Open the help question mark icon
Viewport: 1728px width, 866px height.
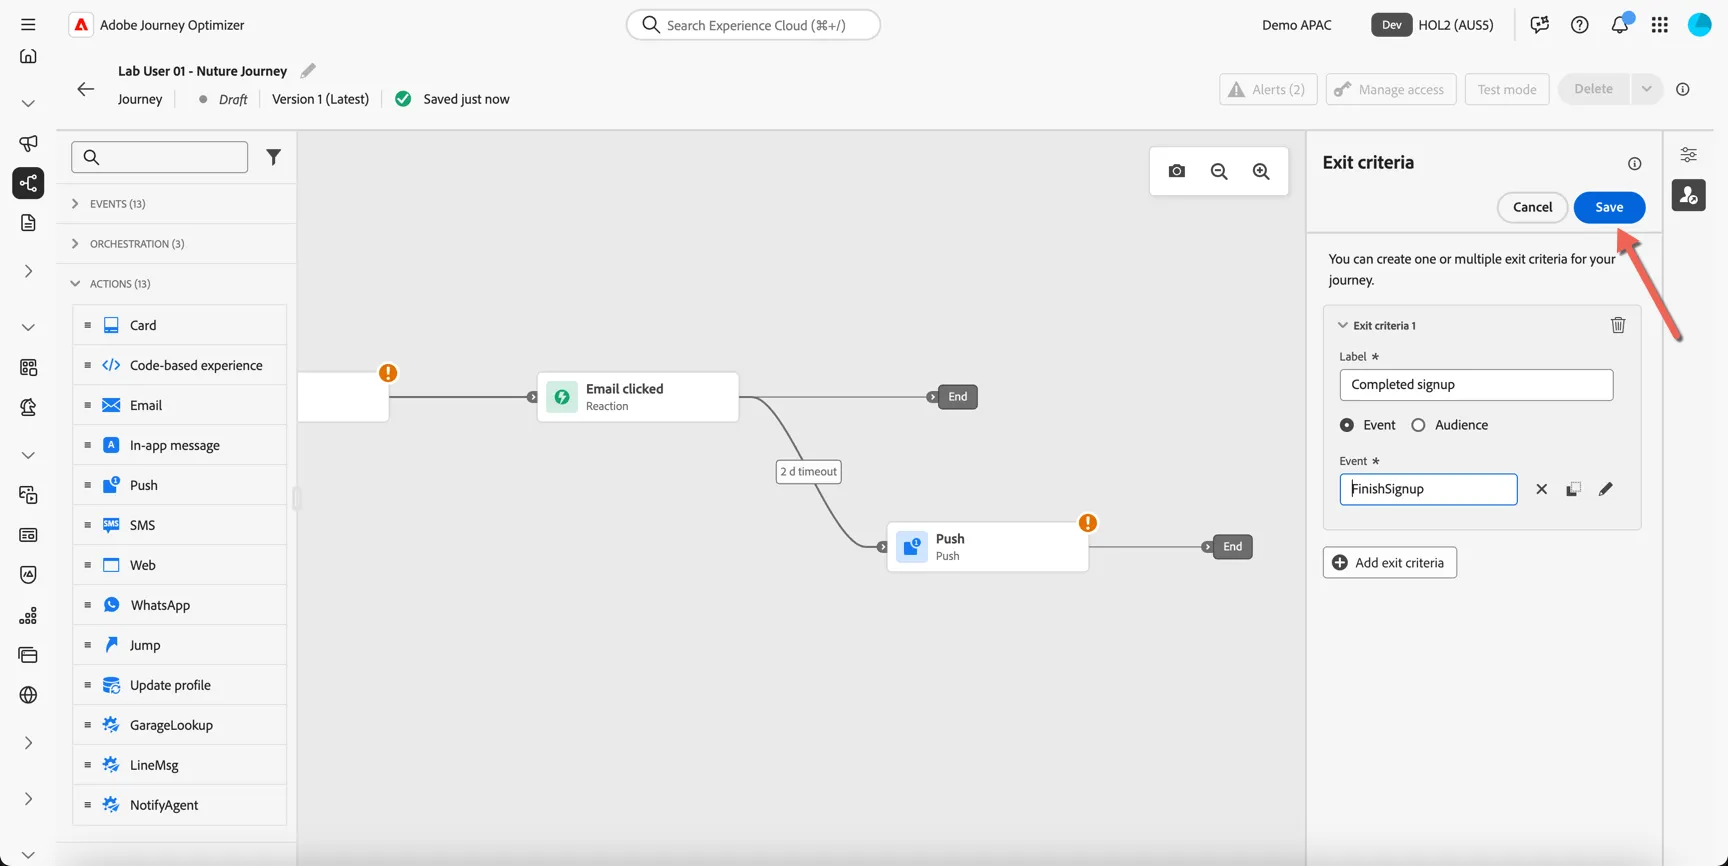point(1579,25)
